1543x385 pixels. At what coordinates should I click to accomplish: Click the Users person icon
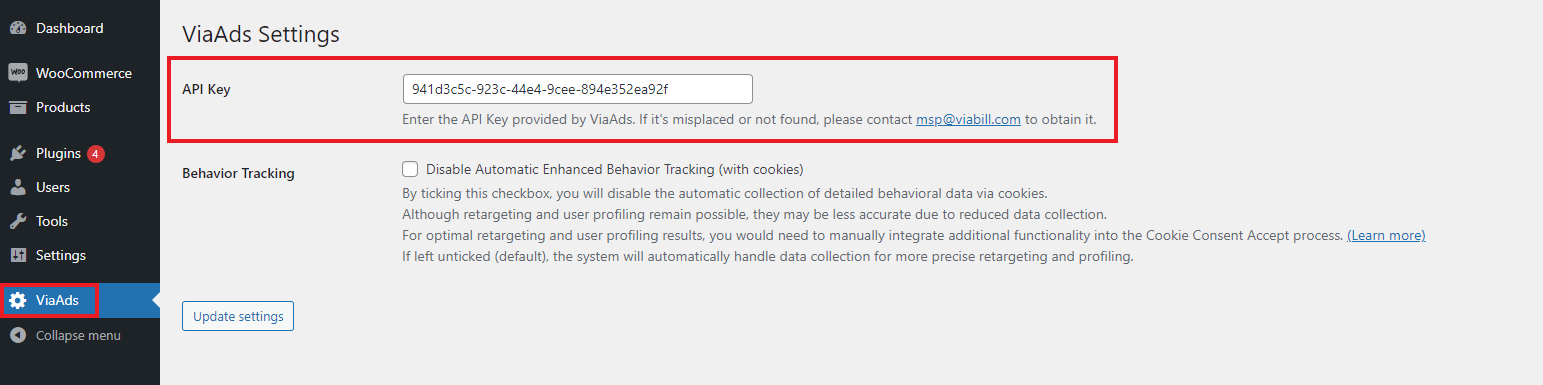[x=17, y=187]
